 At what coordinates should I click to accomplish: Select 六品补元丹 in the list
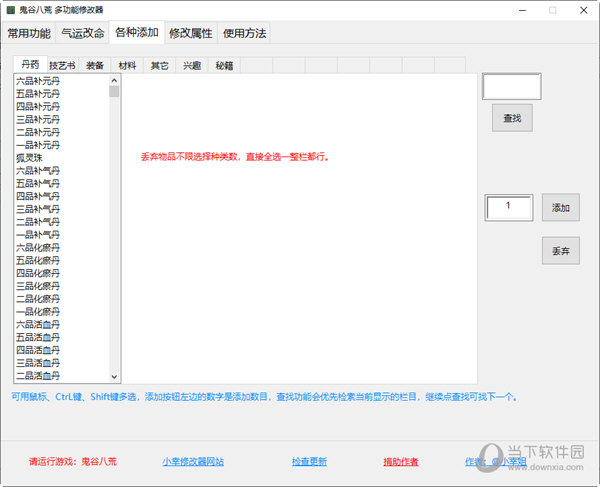[x=38, y=81]
